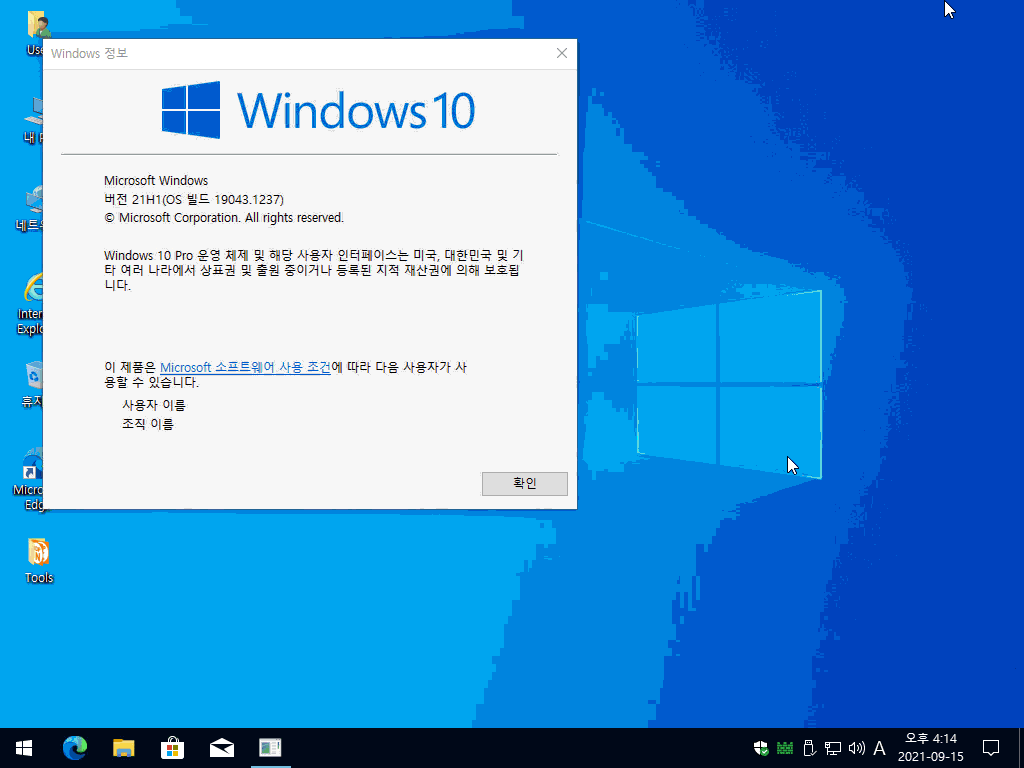Viewport: 1024px width, 768px height.
Task: Open the Start menu Windows button
Action: pos(24,748)
